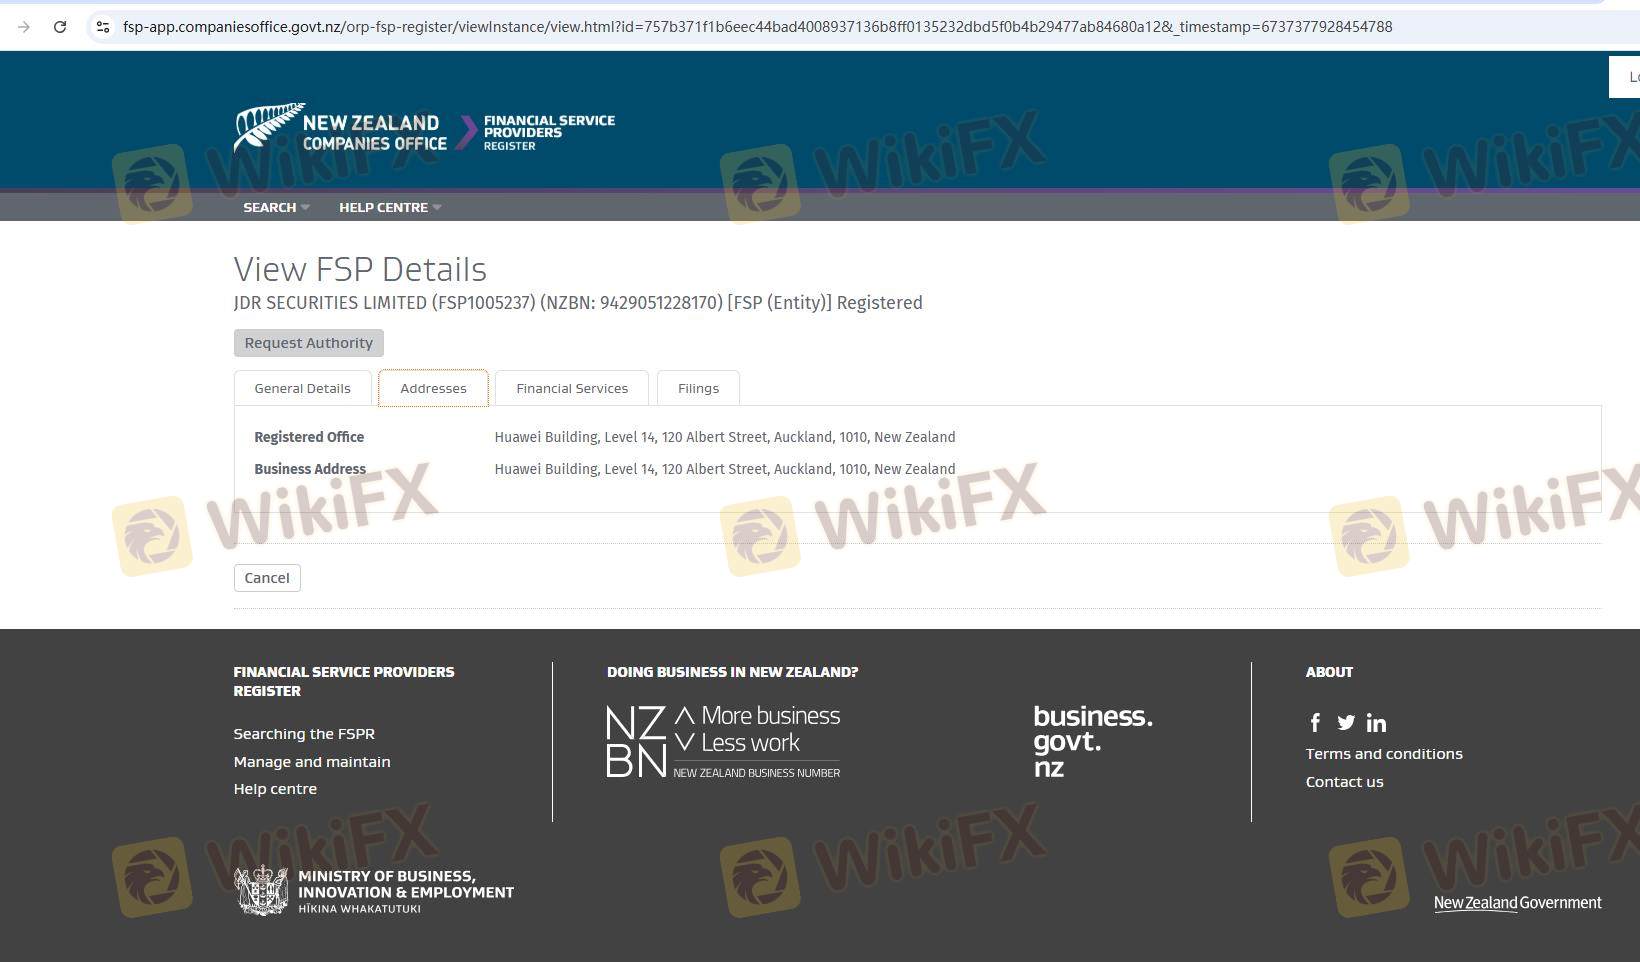Image resolution: width=1640 pixels, height=962 pixels.
Task: Click the Cancel button
Action: click(x=267, y=578)
